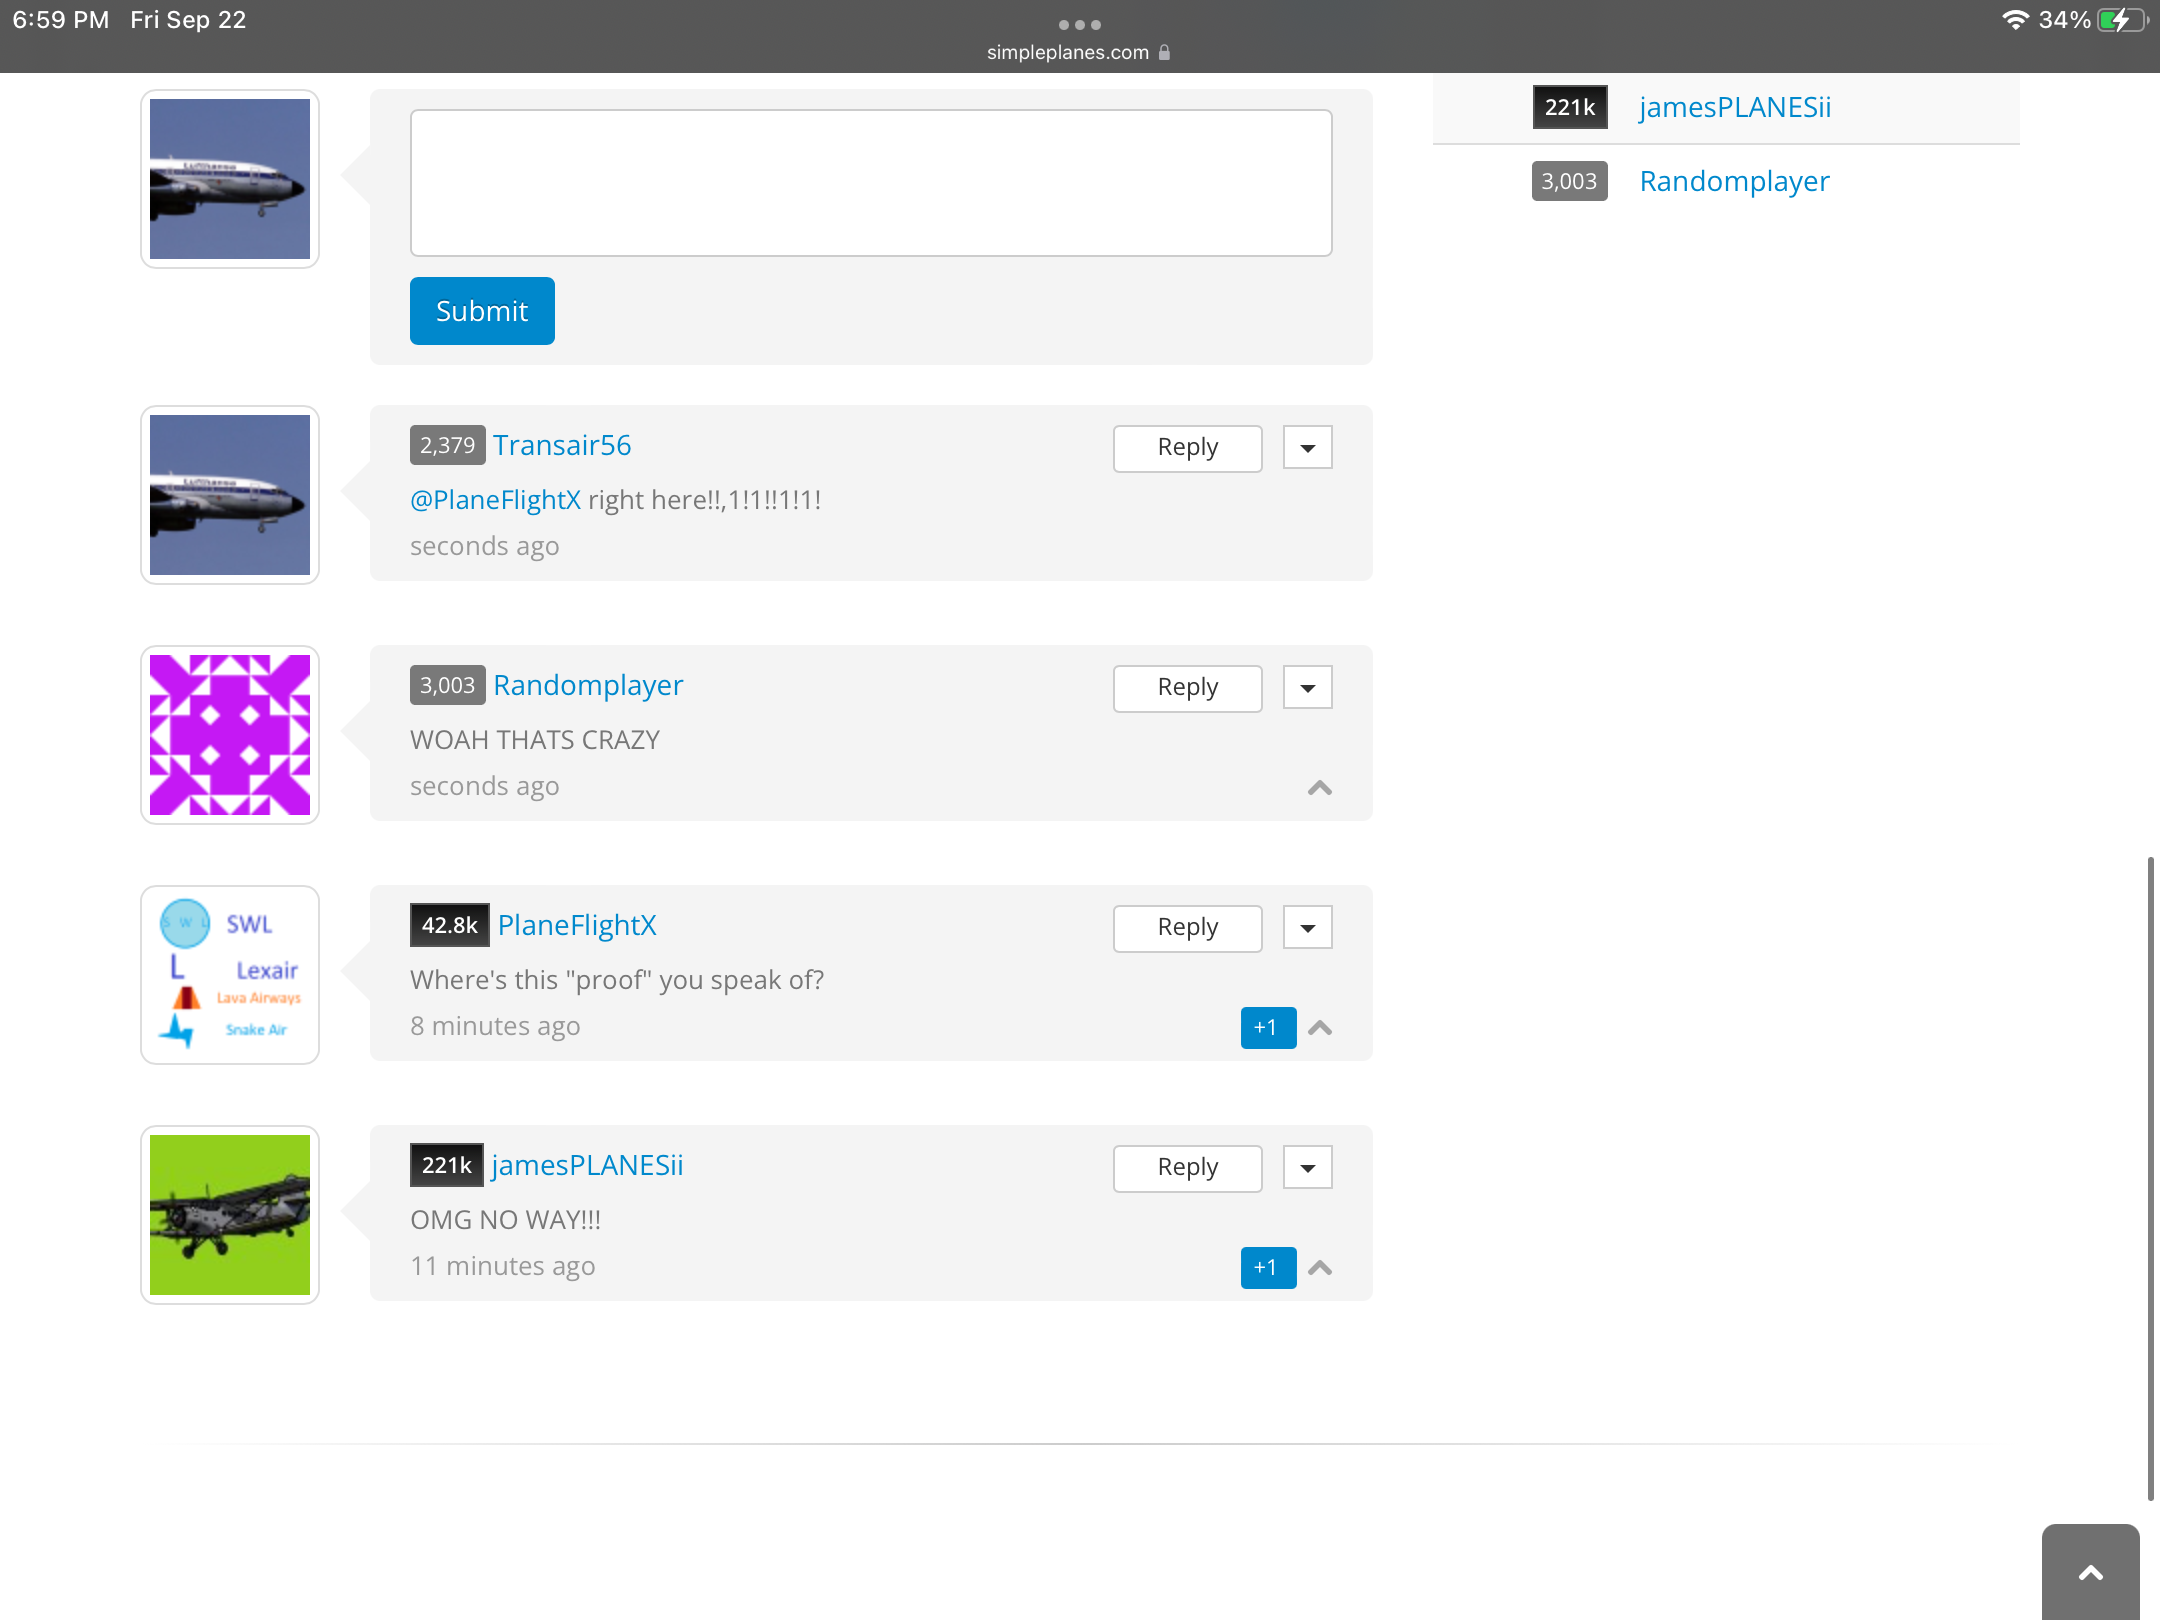
Task: Click the Submit comment button
Action: click(x=482, y=311)
